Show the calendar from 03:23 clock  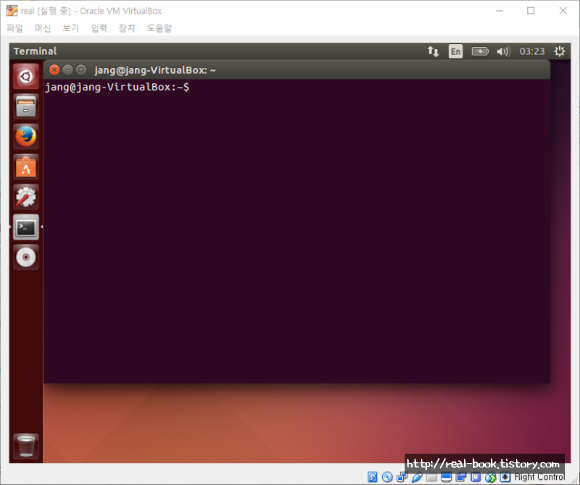point(532,51)
